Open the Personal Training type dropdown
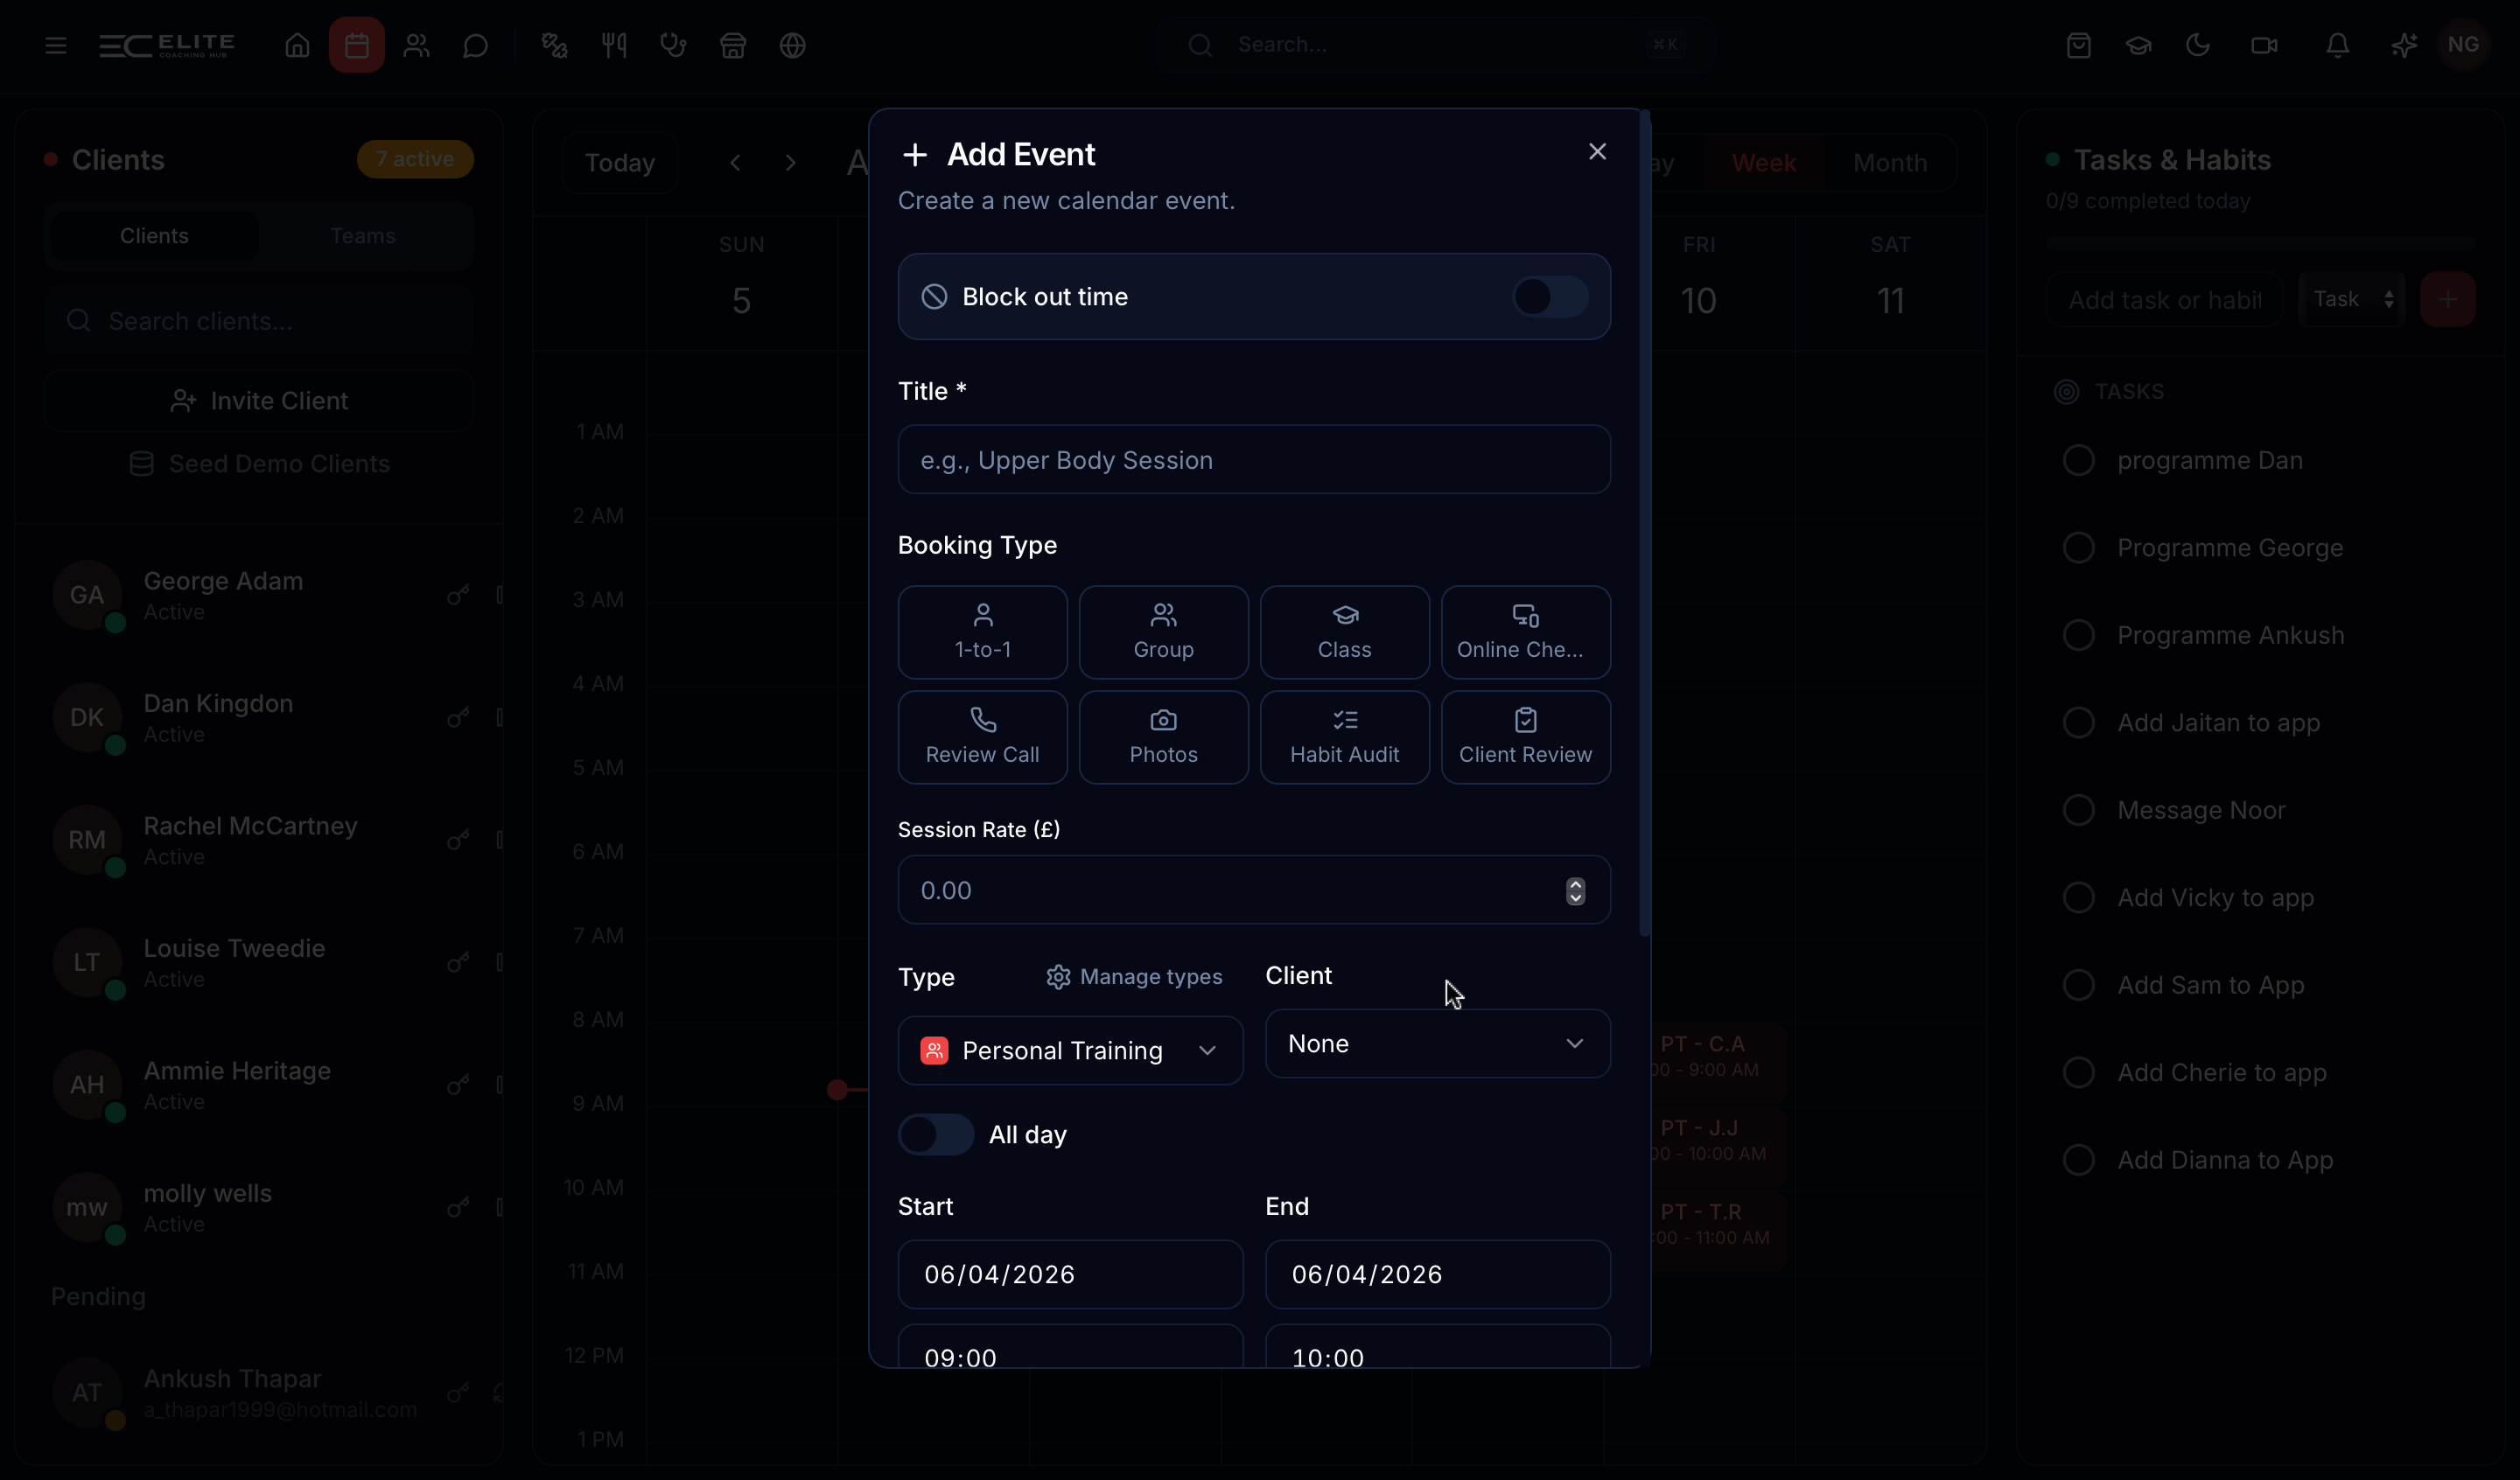 coord(1070,1050)
